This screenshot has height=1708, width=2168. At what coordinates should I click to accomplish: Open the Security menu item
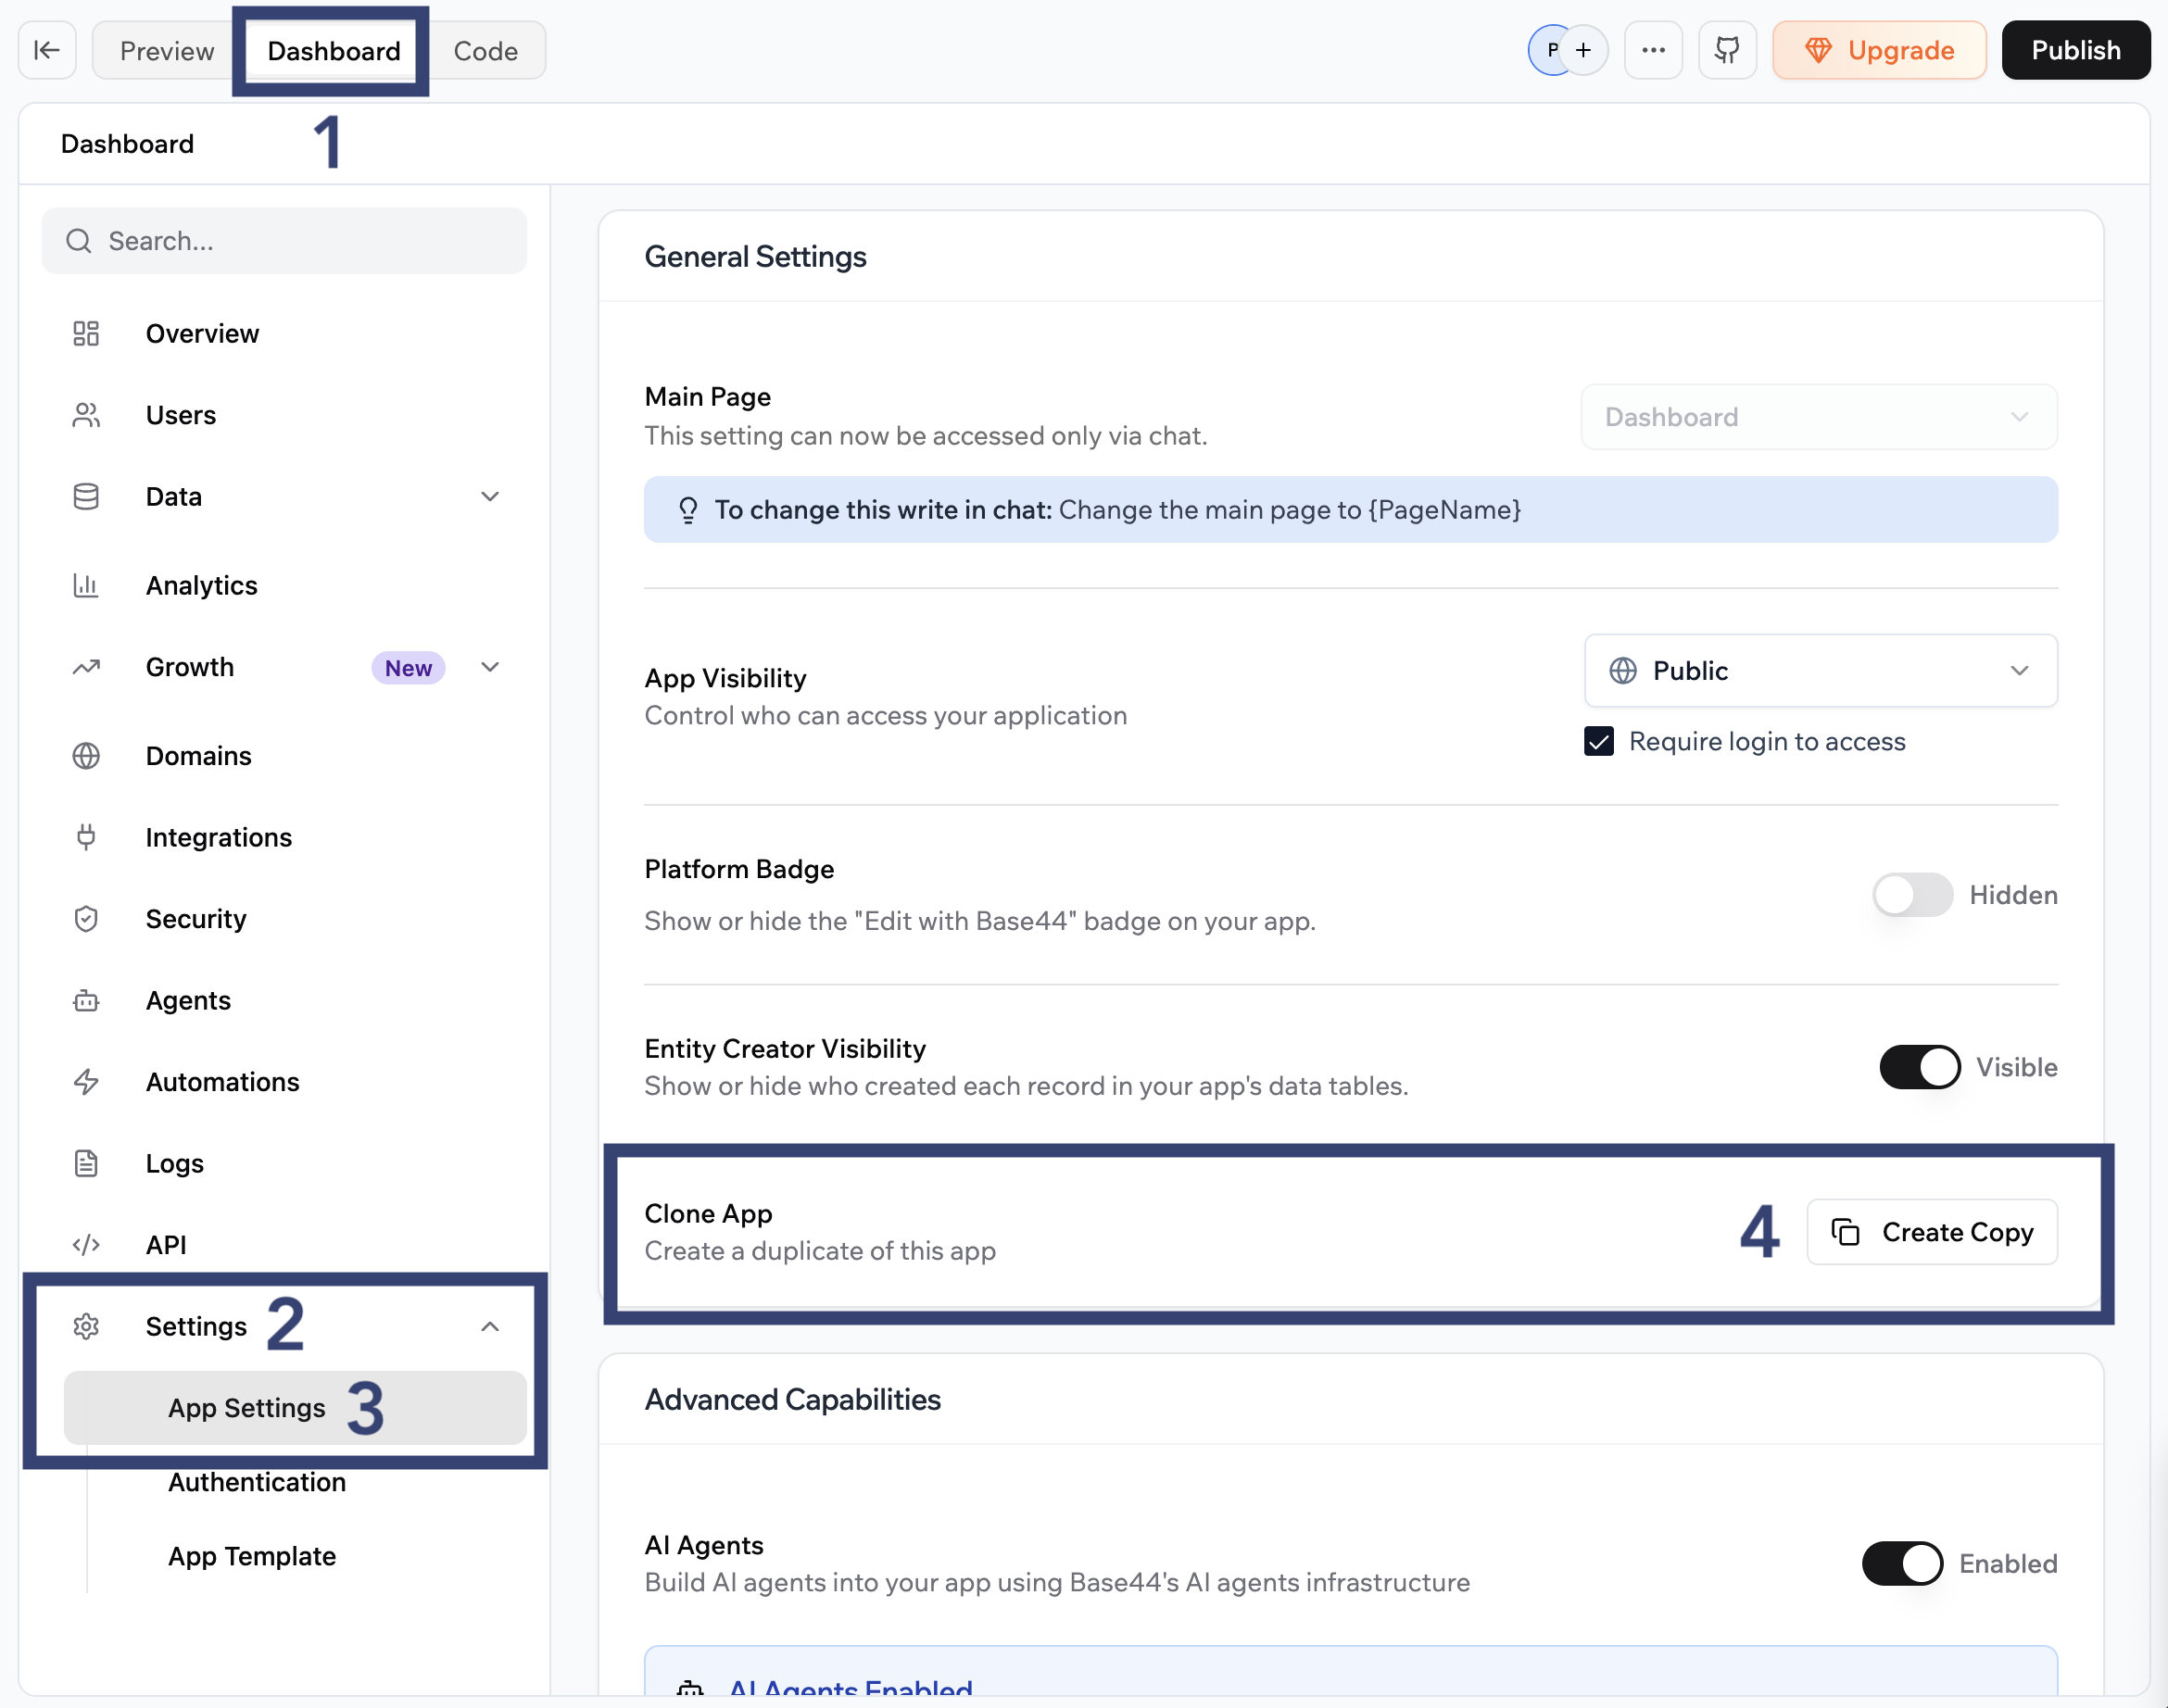[284, 919]
